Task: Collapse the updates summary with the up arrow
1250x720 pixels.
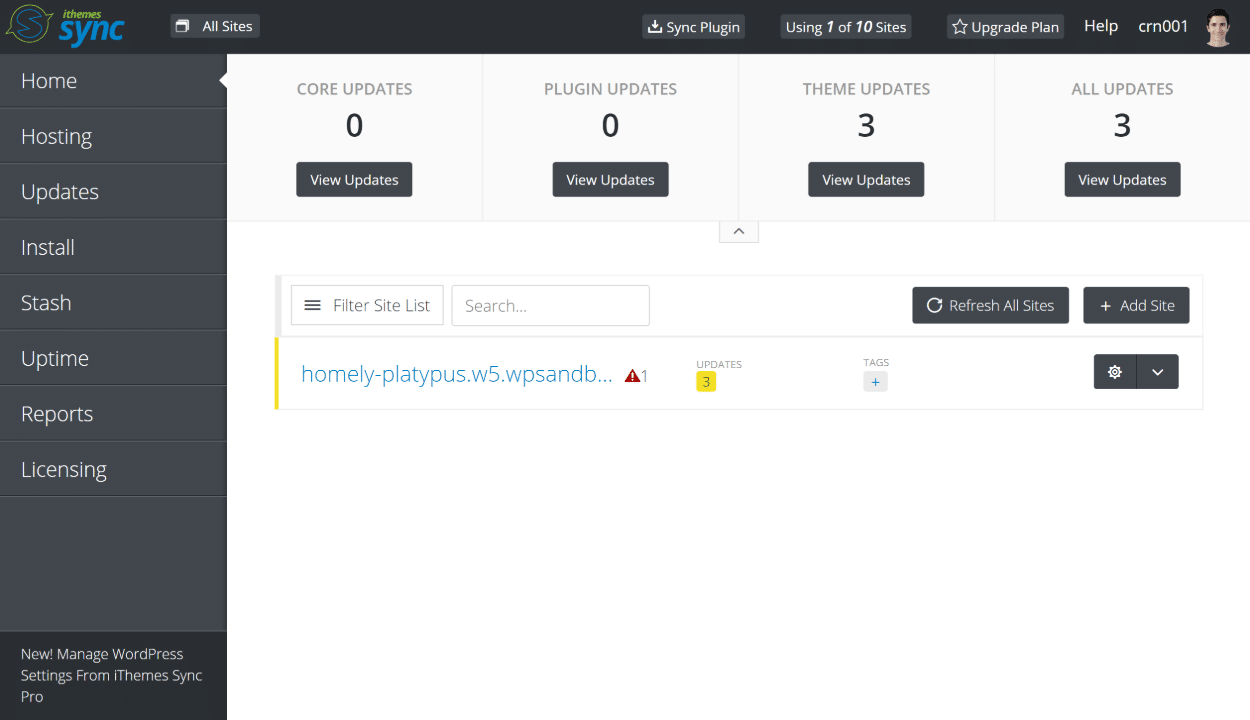Action: click(738, 230)
